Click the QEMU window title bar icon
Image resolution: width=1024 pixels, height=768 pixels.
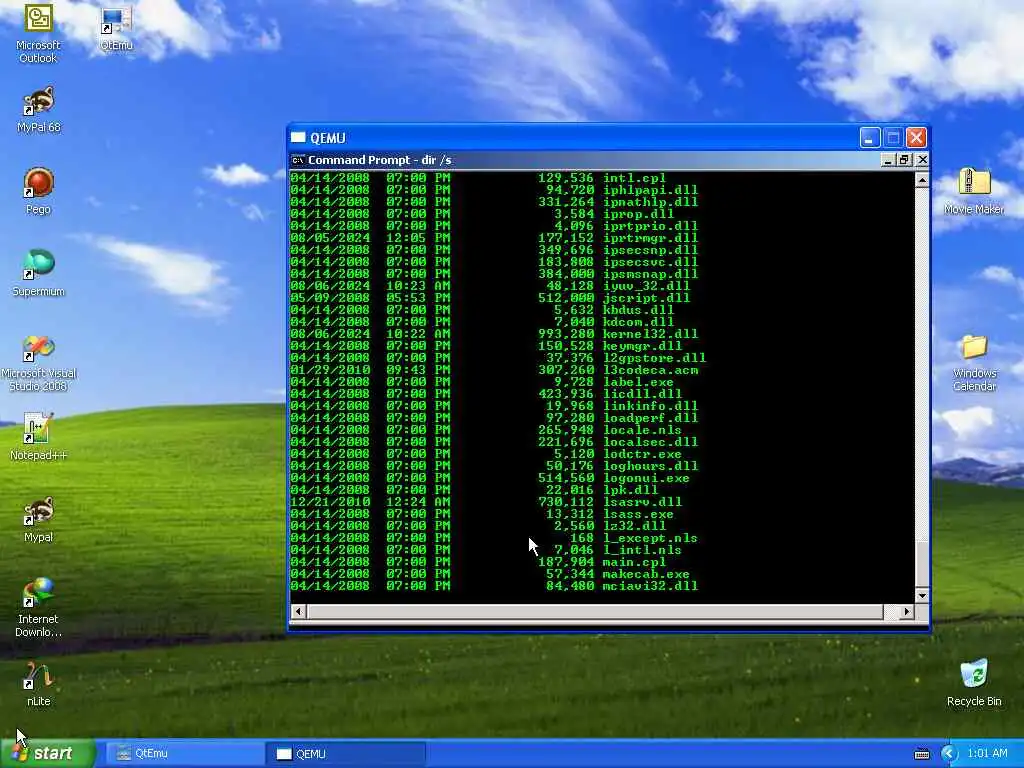tap(298, 138)
